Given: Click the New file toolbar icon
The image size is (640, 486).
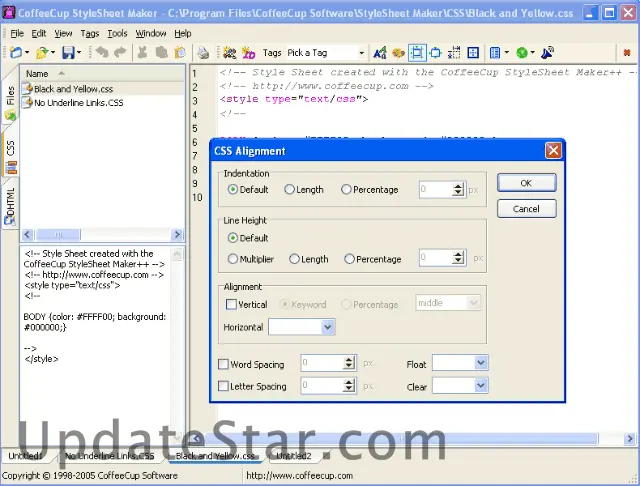Looking at the screenshot, I should pyautogui.click(x=16, y=53).
